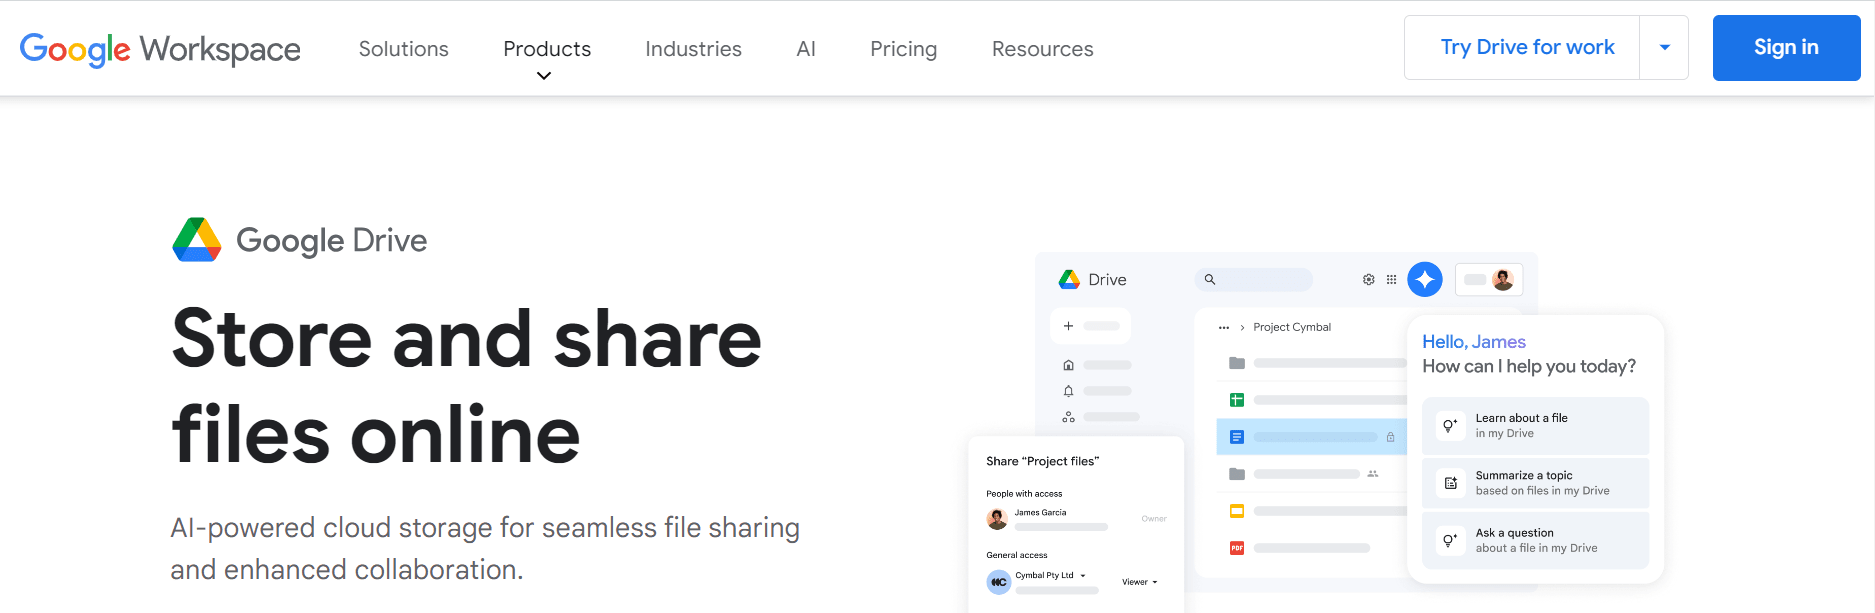Click the plus New button in mockup

1090,326
